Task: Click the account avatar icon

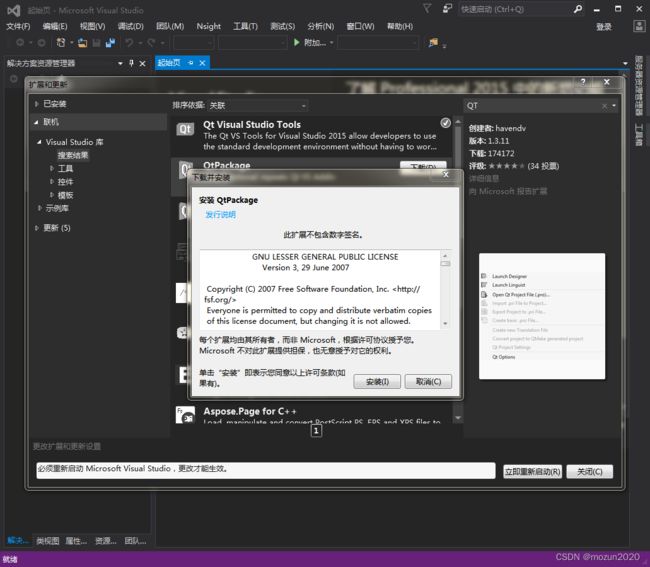Action: coord(639,27)
